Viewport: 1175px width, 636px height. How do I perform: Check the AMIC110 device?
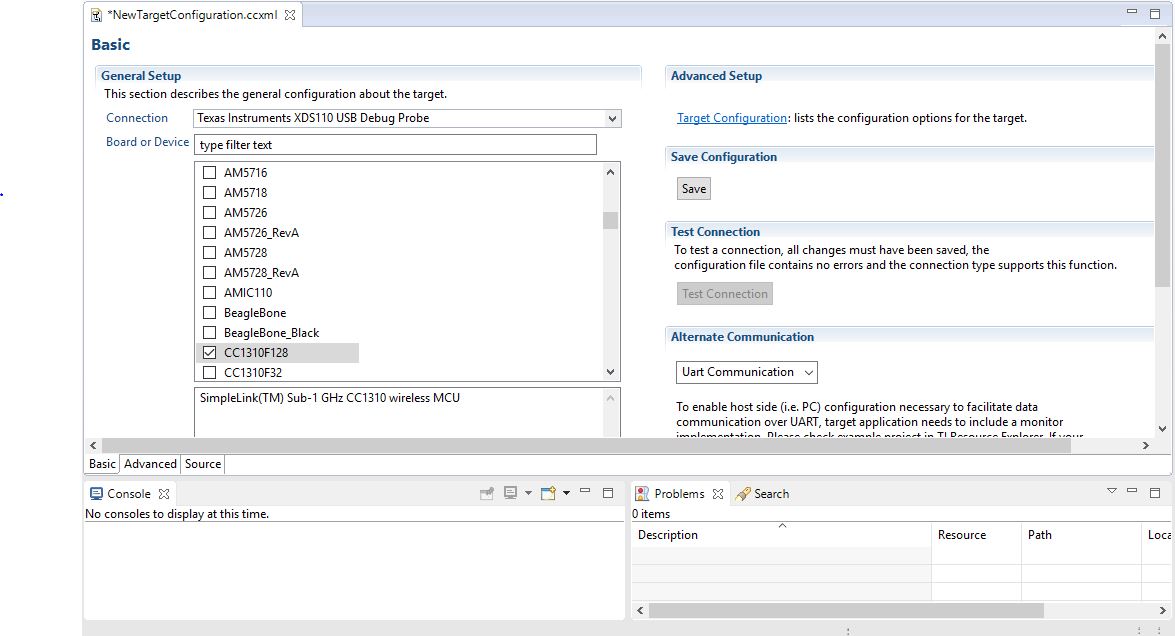tap(210, 293)
